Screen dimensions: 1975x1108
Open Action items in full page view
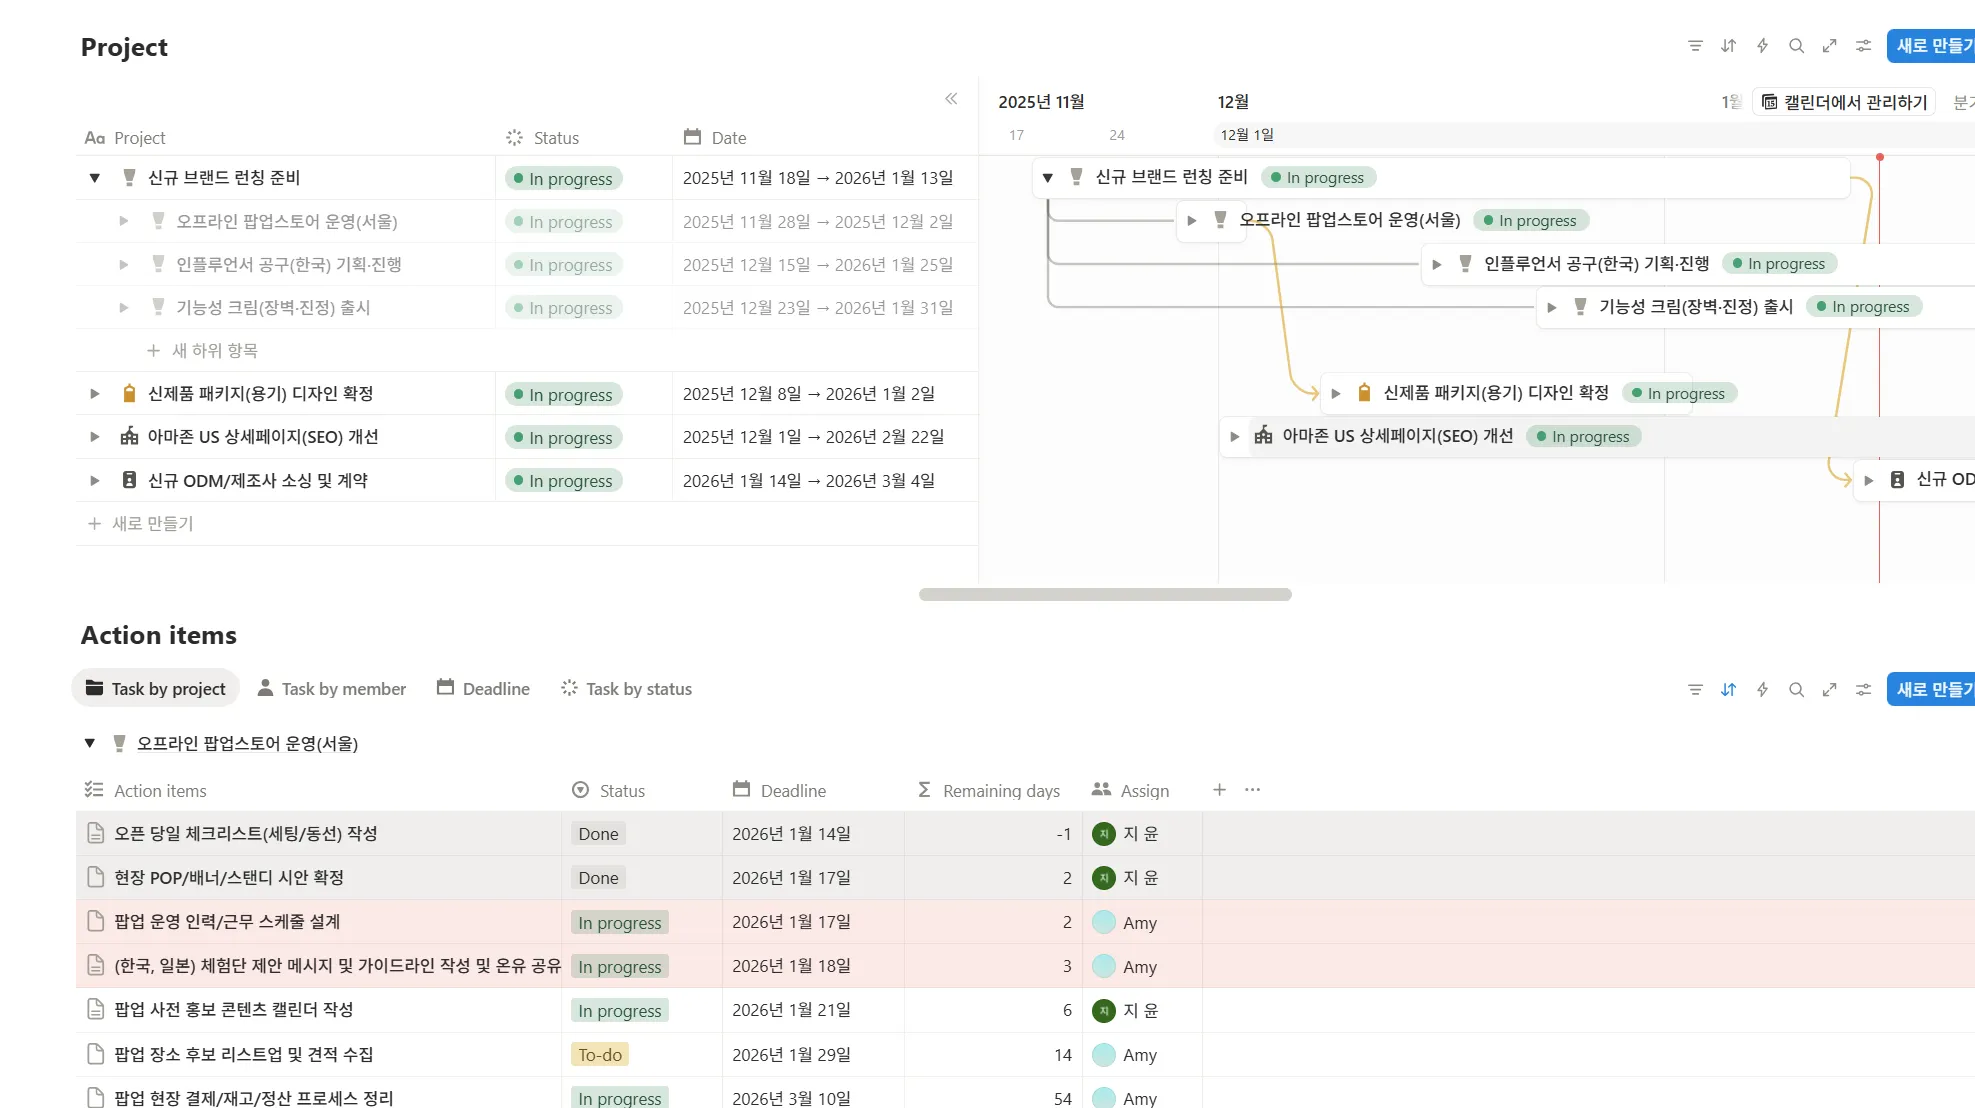click(1829, 690)
